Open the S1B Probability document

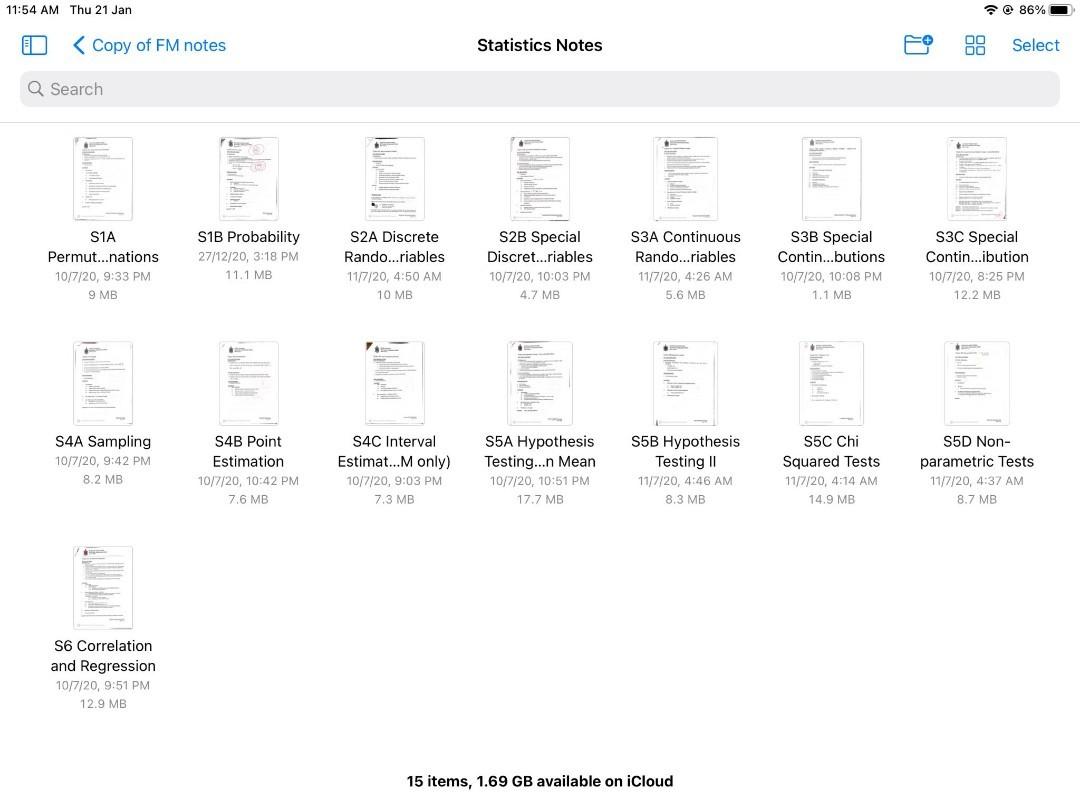tap(248, 180)
